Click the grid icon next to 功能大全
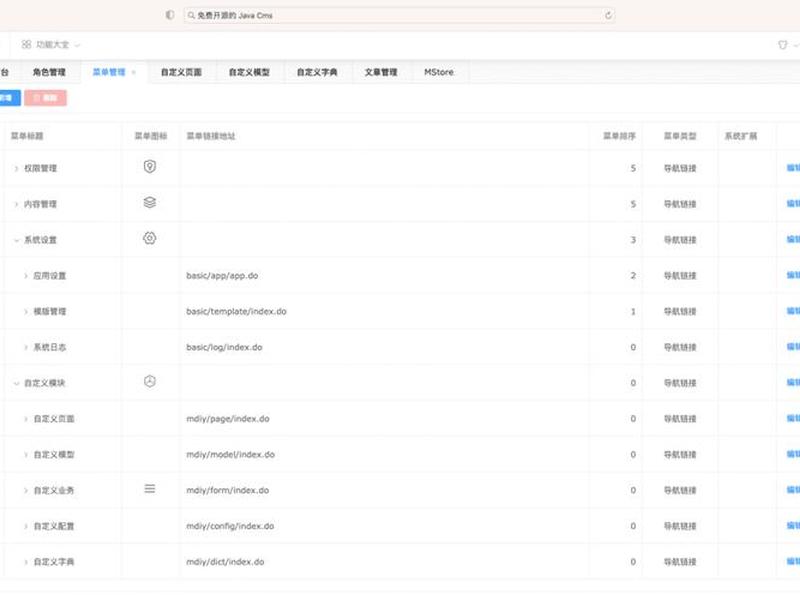 (27, 44)
